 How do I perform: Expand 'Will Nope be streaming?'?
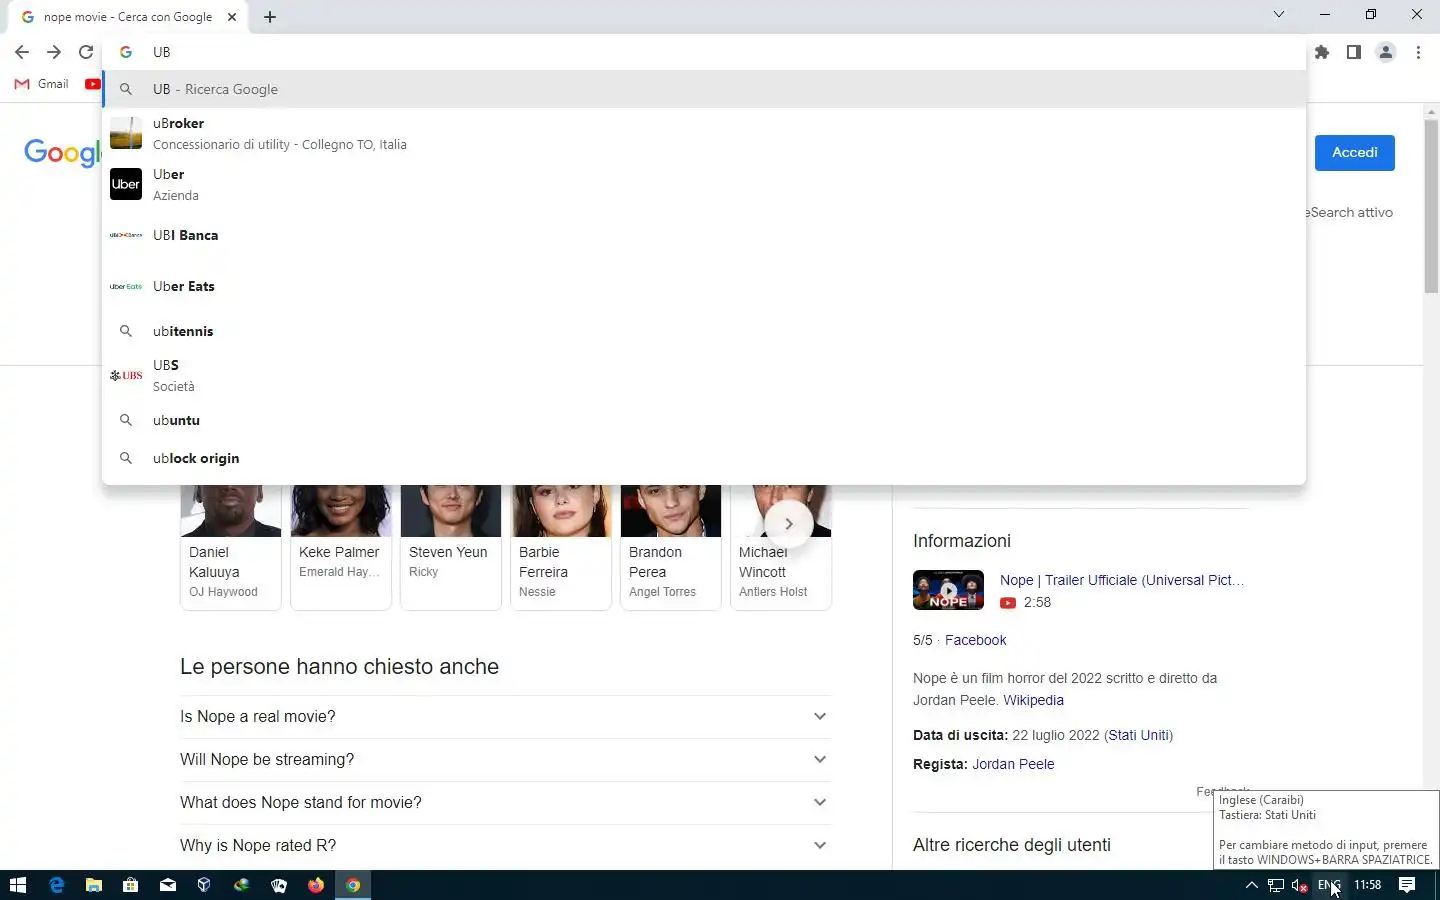[x=505, y=760]
